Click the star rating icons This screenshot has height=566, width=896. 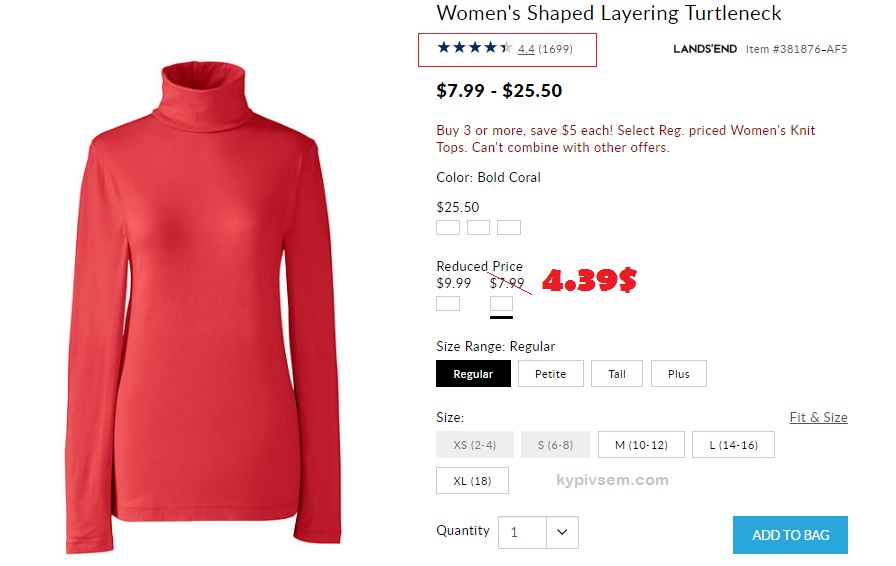pyautogui.click(x=475, y=48)
